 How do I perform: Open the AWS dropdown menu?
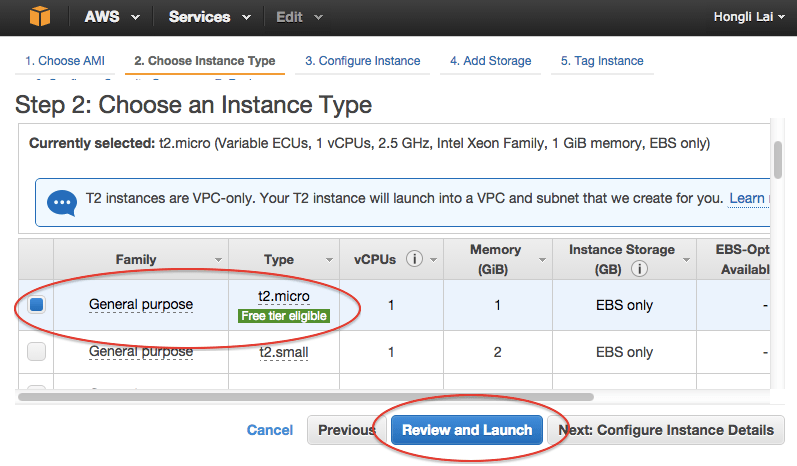point(112,17)
